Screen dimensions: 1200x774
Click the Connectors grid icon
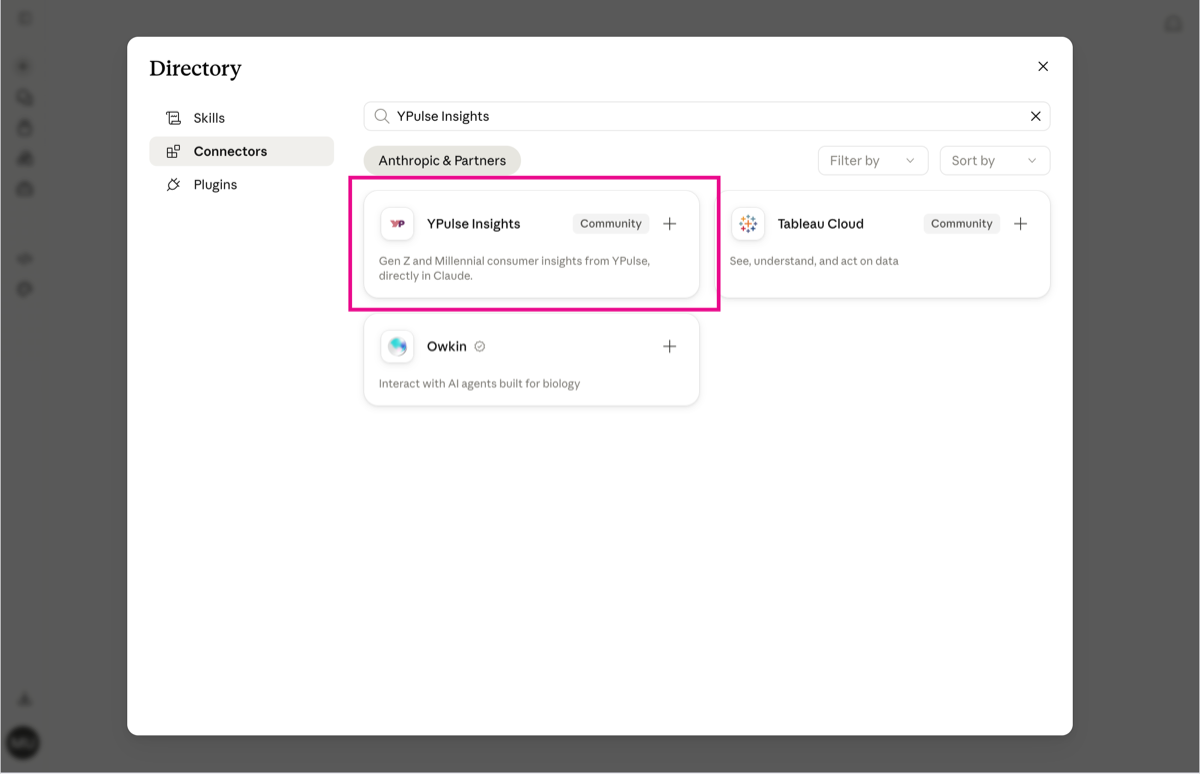click(173, 151)
